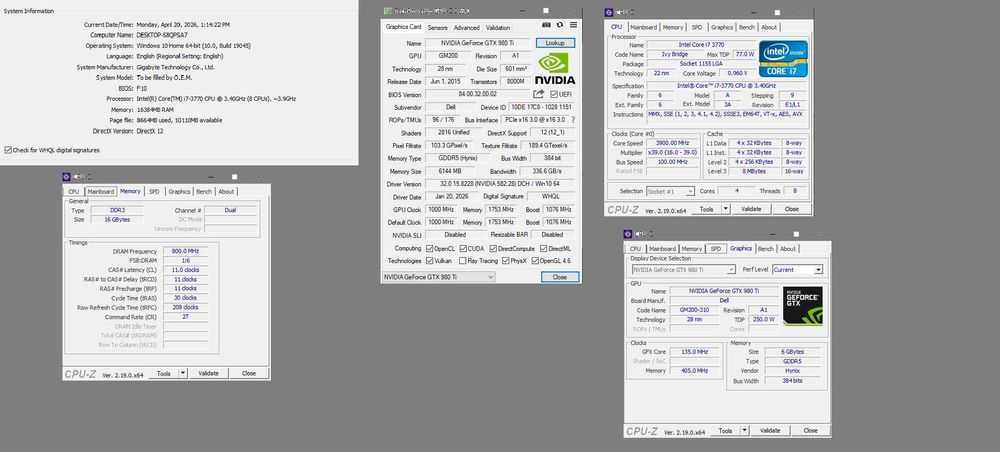This screenshot has width=1000, height=452.
Task: Click the Lookup button in GPU-Z
Action: pyautogui.click(x=555, y=43)
